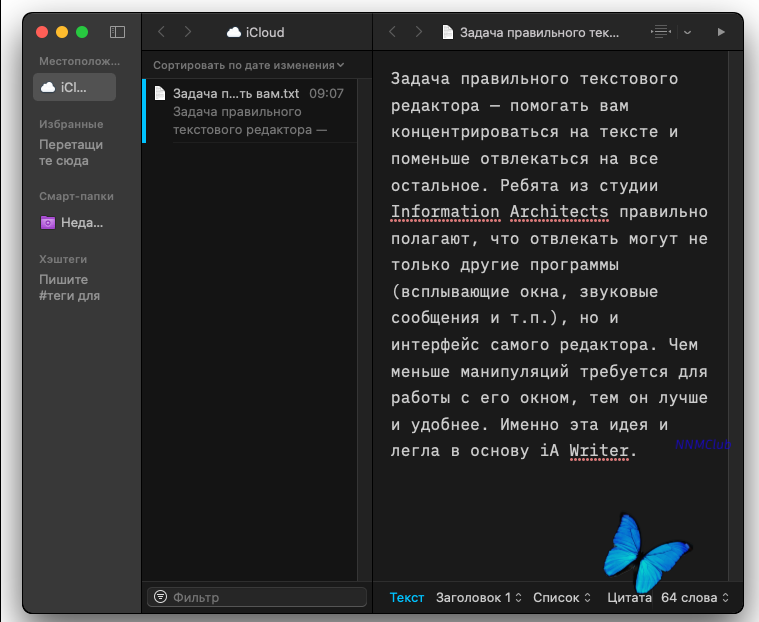Click the underlined word Architects in the text
Screen dimensions: 759x622
pos(559,212)
